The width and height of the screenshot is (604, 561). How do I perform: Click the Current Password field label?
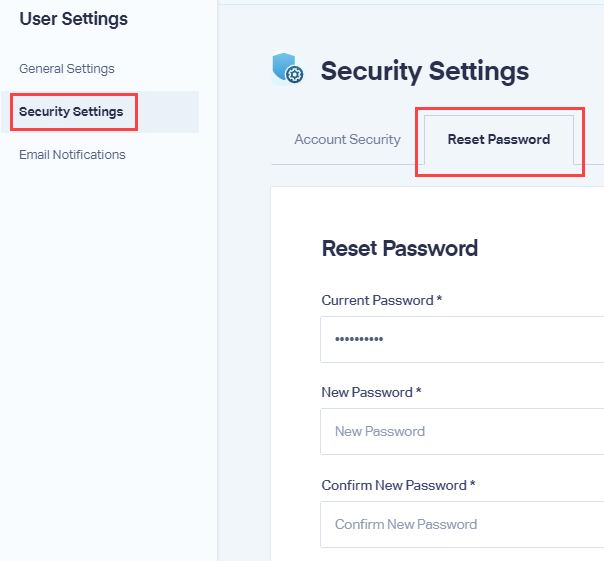tap(378, 300)
